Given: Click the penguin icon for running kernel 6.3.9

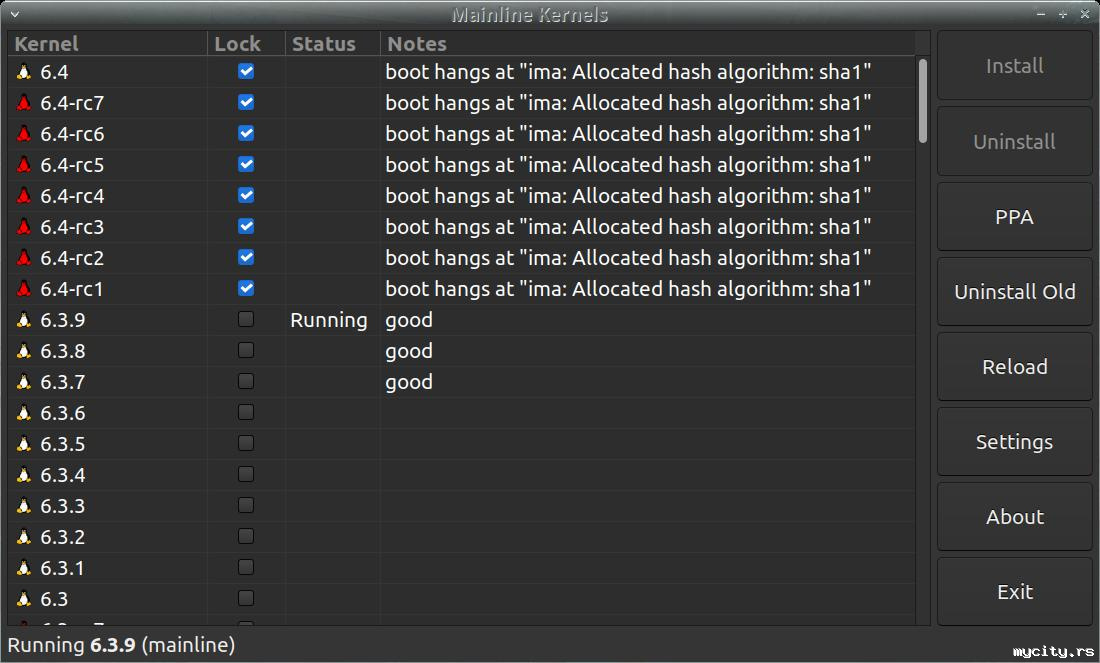Looking at the screenshot, I should pyautogui.click(x=24, y=320).
